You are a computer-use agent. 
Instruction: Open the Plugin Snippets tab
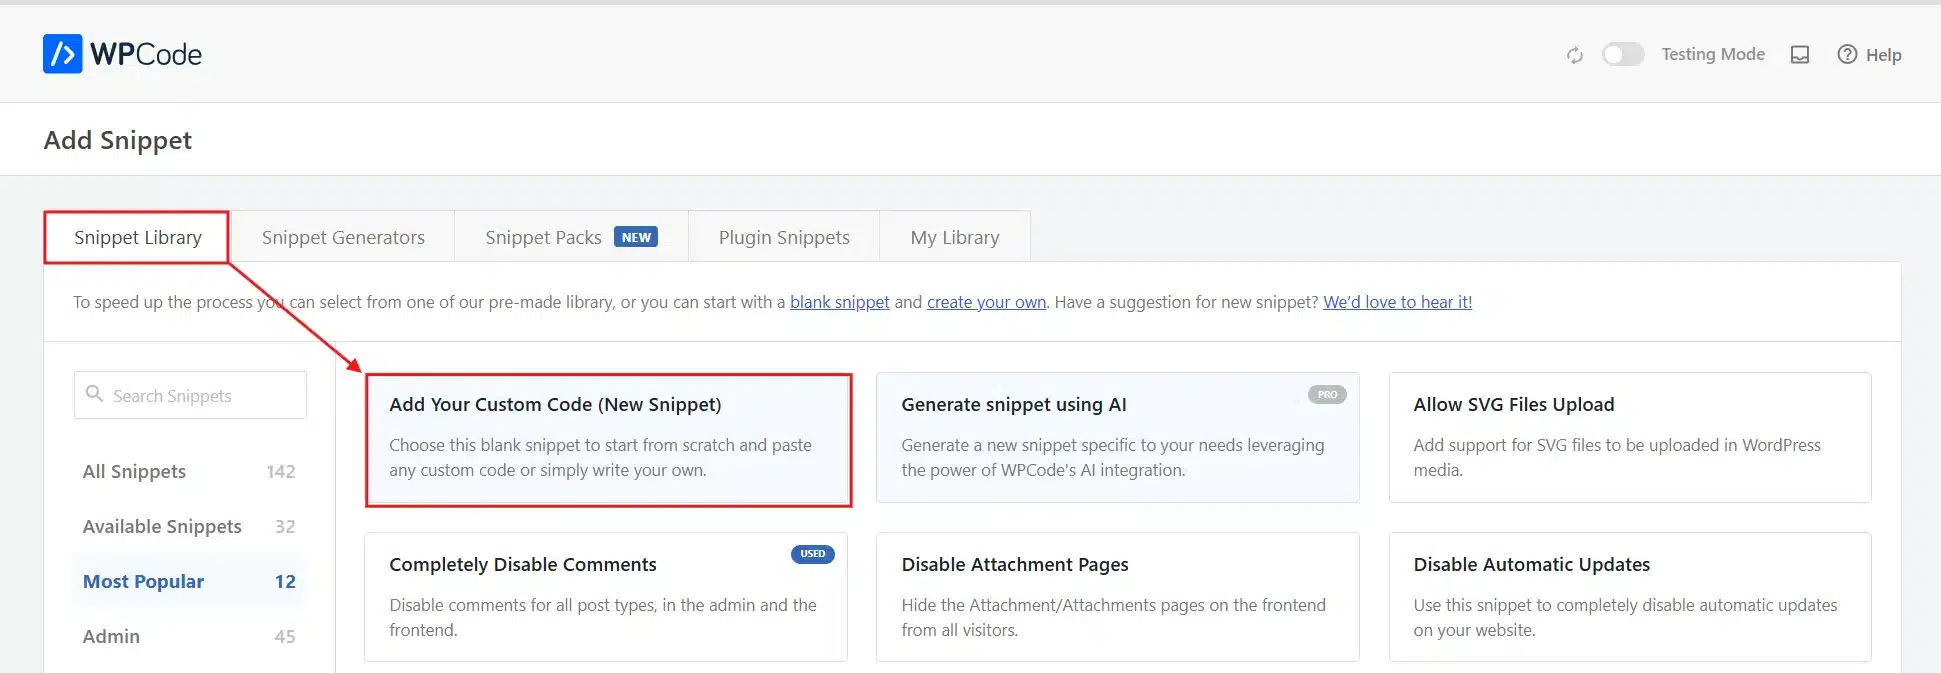pos(784,237)
